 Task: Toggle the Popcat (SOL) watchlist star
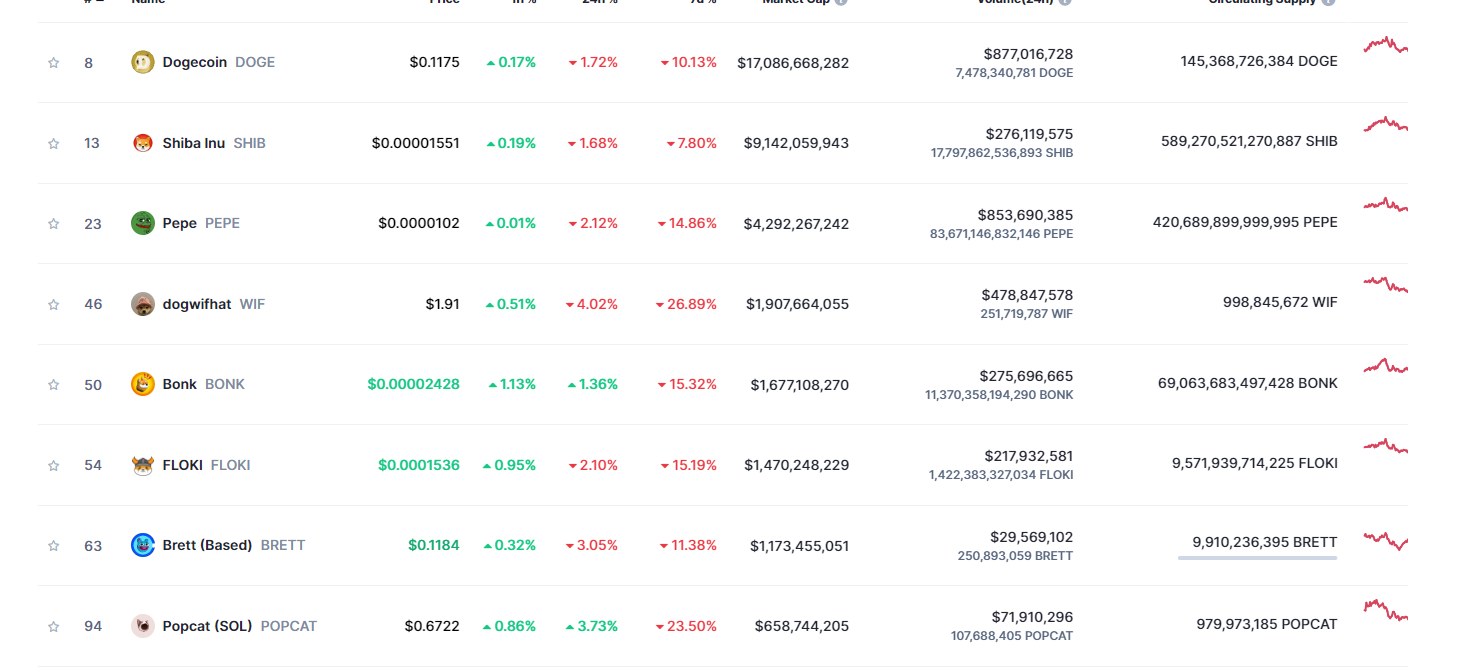point(54,627)
